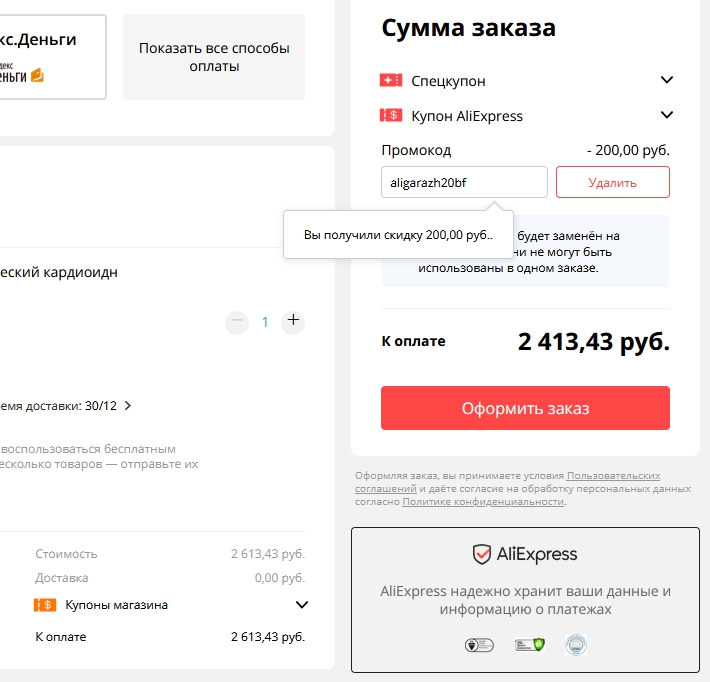
Task: Click the leftmost black security badge
Action: 477,645
